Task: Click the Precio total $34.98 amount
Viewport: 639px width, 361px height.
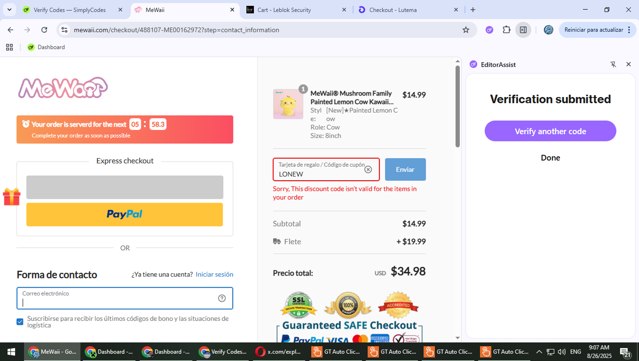Action: click(408, 271)
